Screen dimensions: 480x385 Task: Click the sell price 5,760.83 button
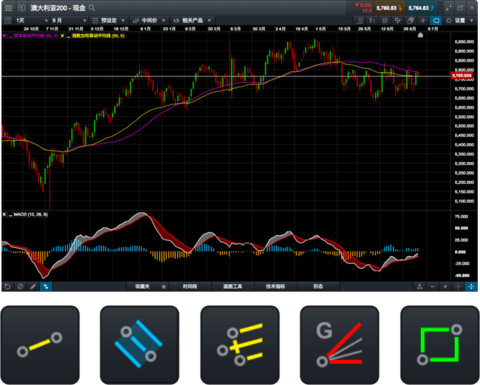click(x=389, y=8)
